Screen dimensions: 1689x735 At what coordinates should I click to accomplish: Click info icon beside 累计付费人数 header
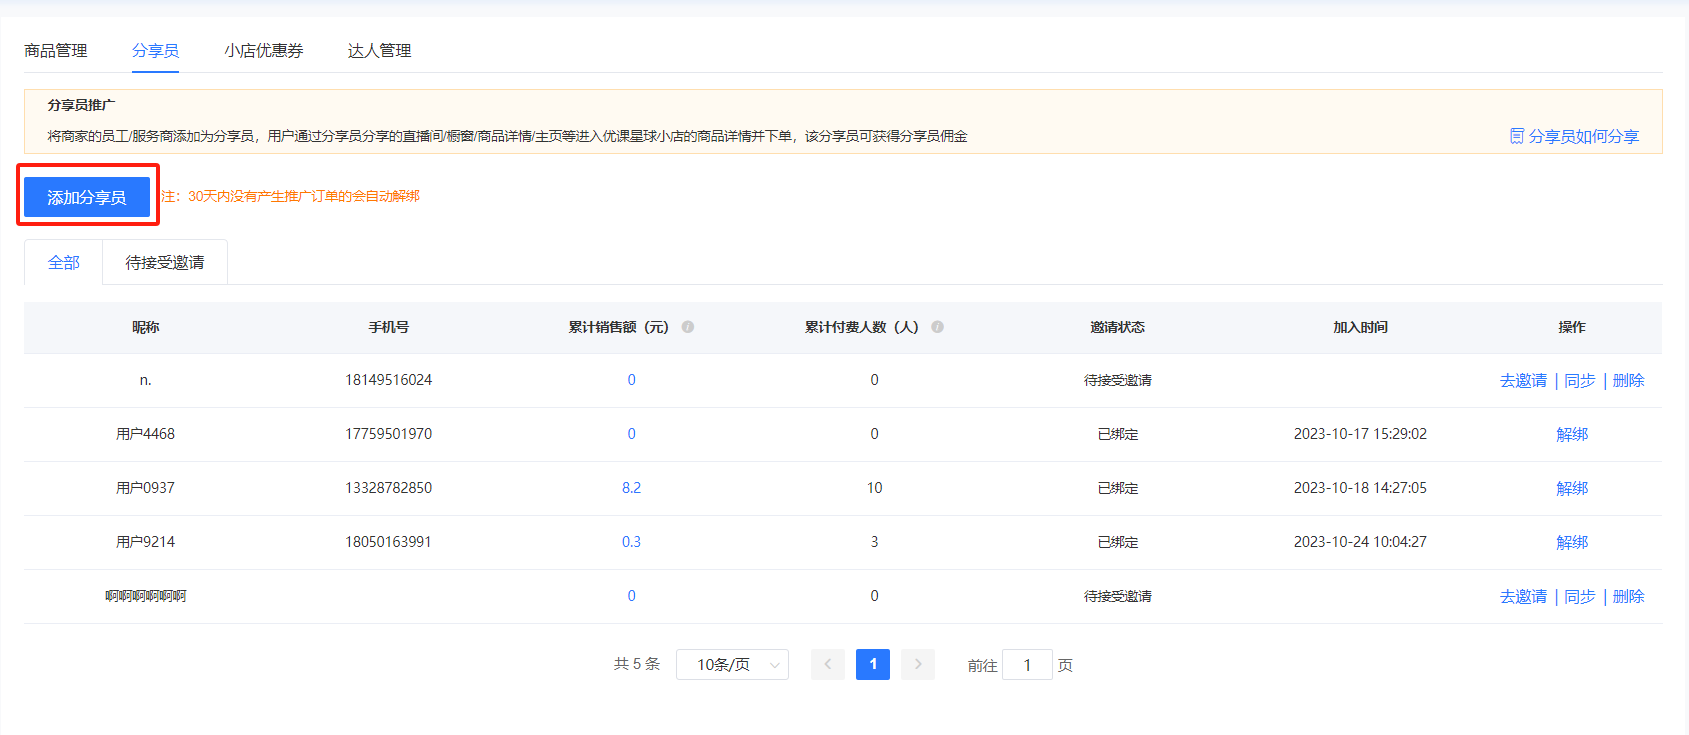click(x=937, y=327)
